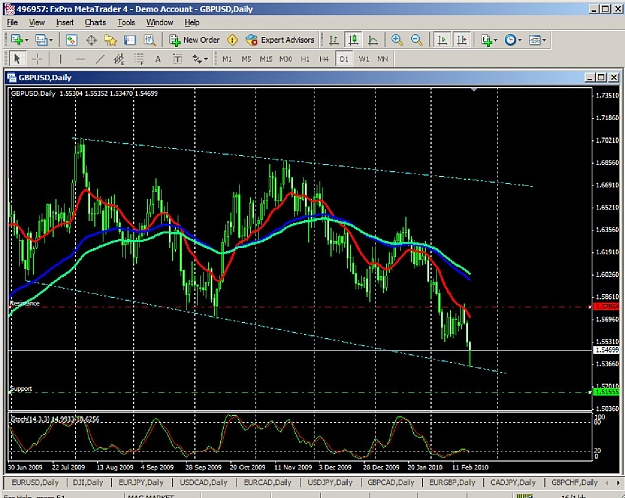The image size is (625, 498).
Task: Select the Vertical Line drawing tool
Action: (60, 59)
